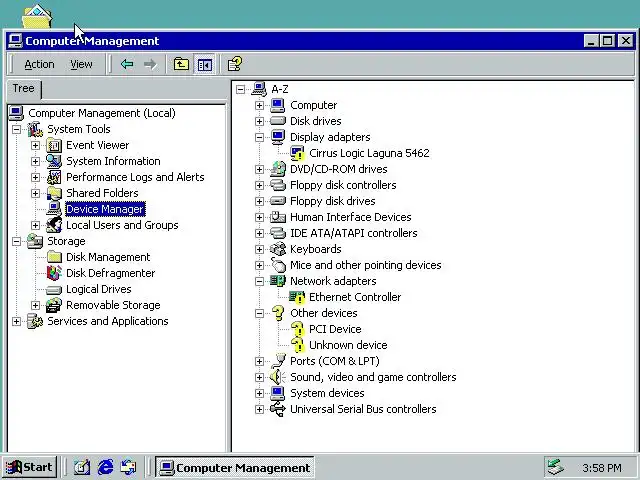Toggle the Show/Hide Console Tree icon
640x480 pixels.
(204, 64)
